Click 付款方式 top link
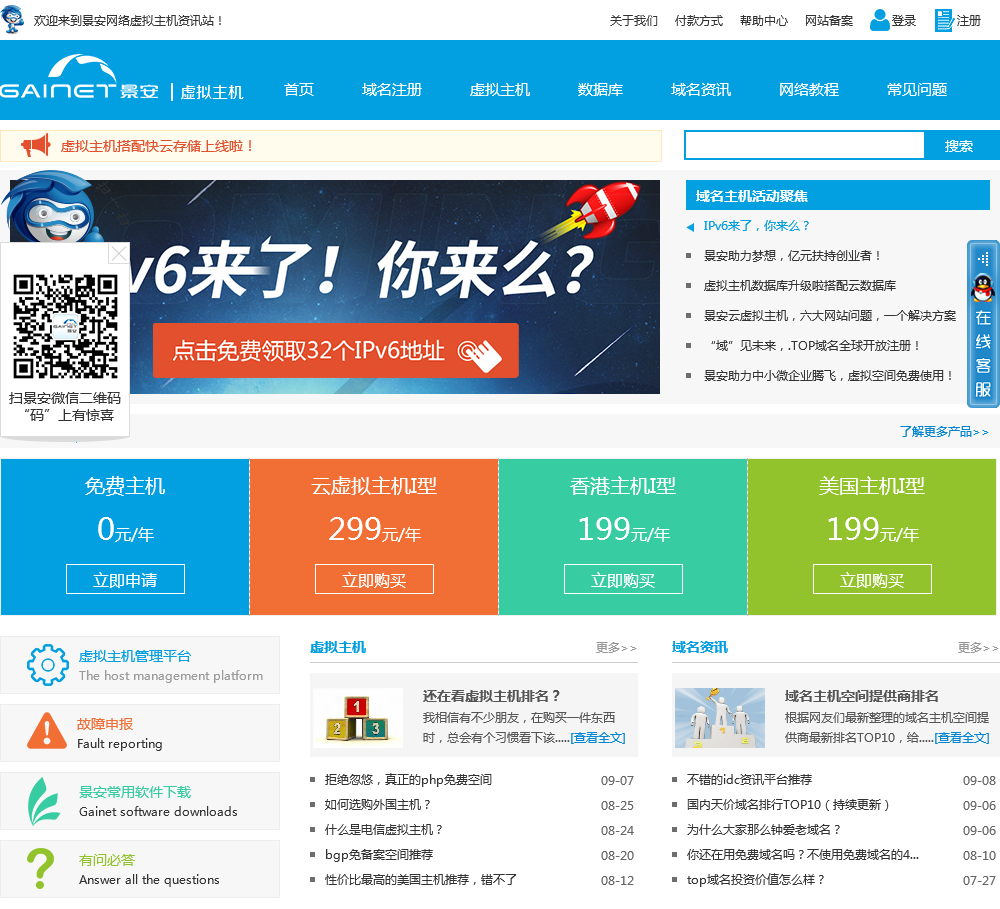 pos(698,20)
